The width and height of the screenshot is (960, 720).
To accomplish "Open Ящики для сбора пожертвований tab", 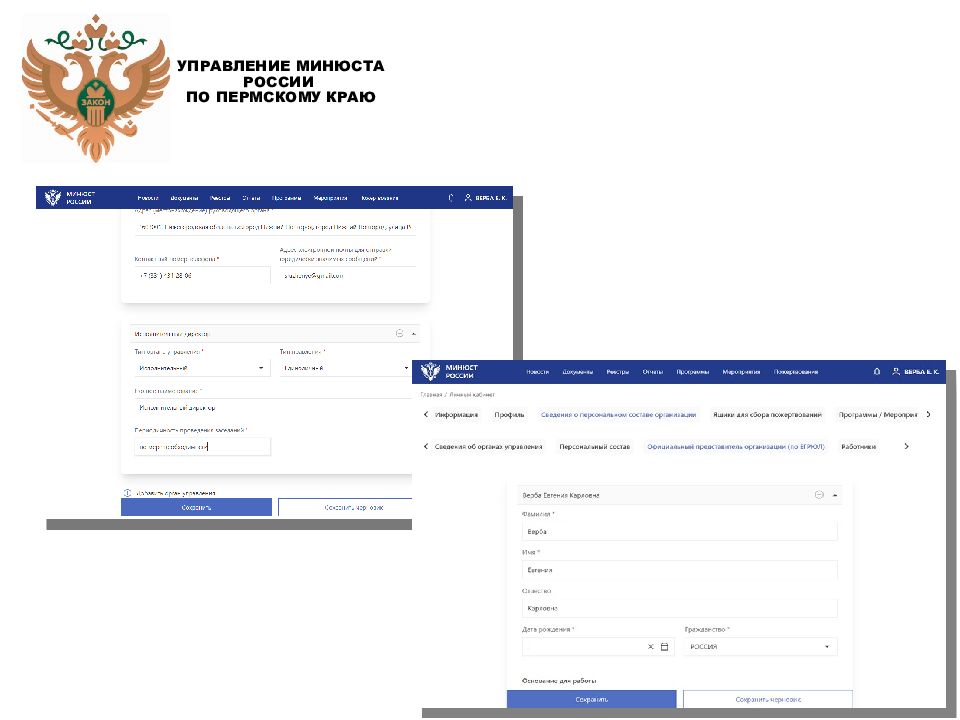I will click(x=767, y=414).
